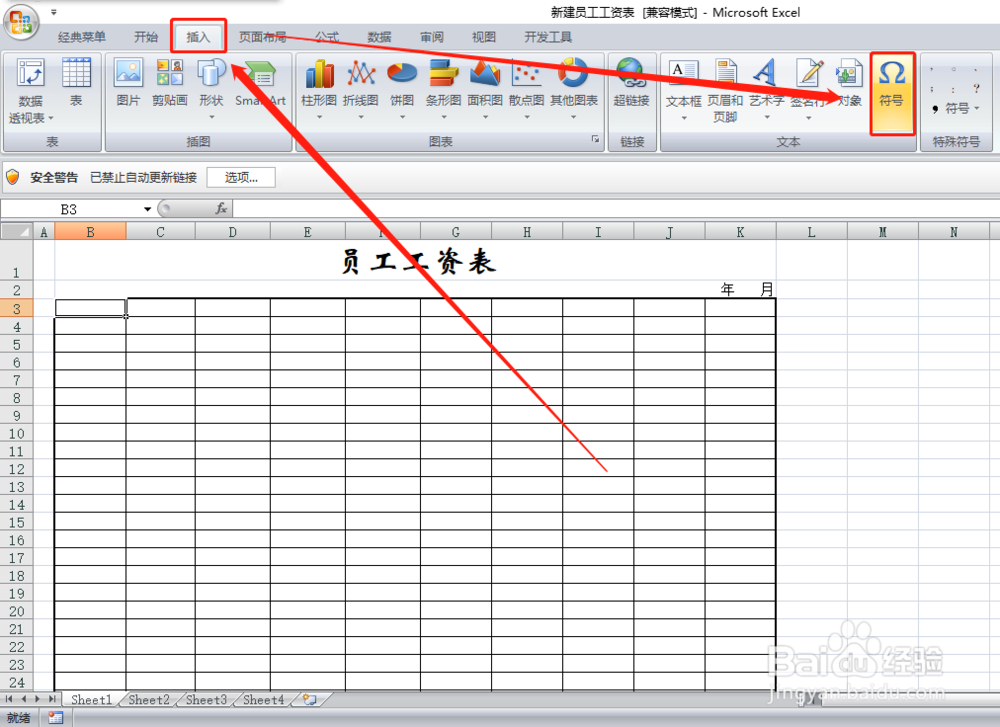The image size is (1000, 727).
Task: Open the Office button menu
Action: pos(21,22)
